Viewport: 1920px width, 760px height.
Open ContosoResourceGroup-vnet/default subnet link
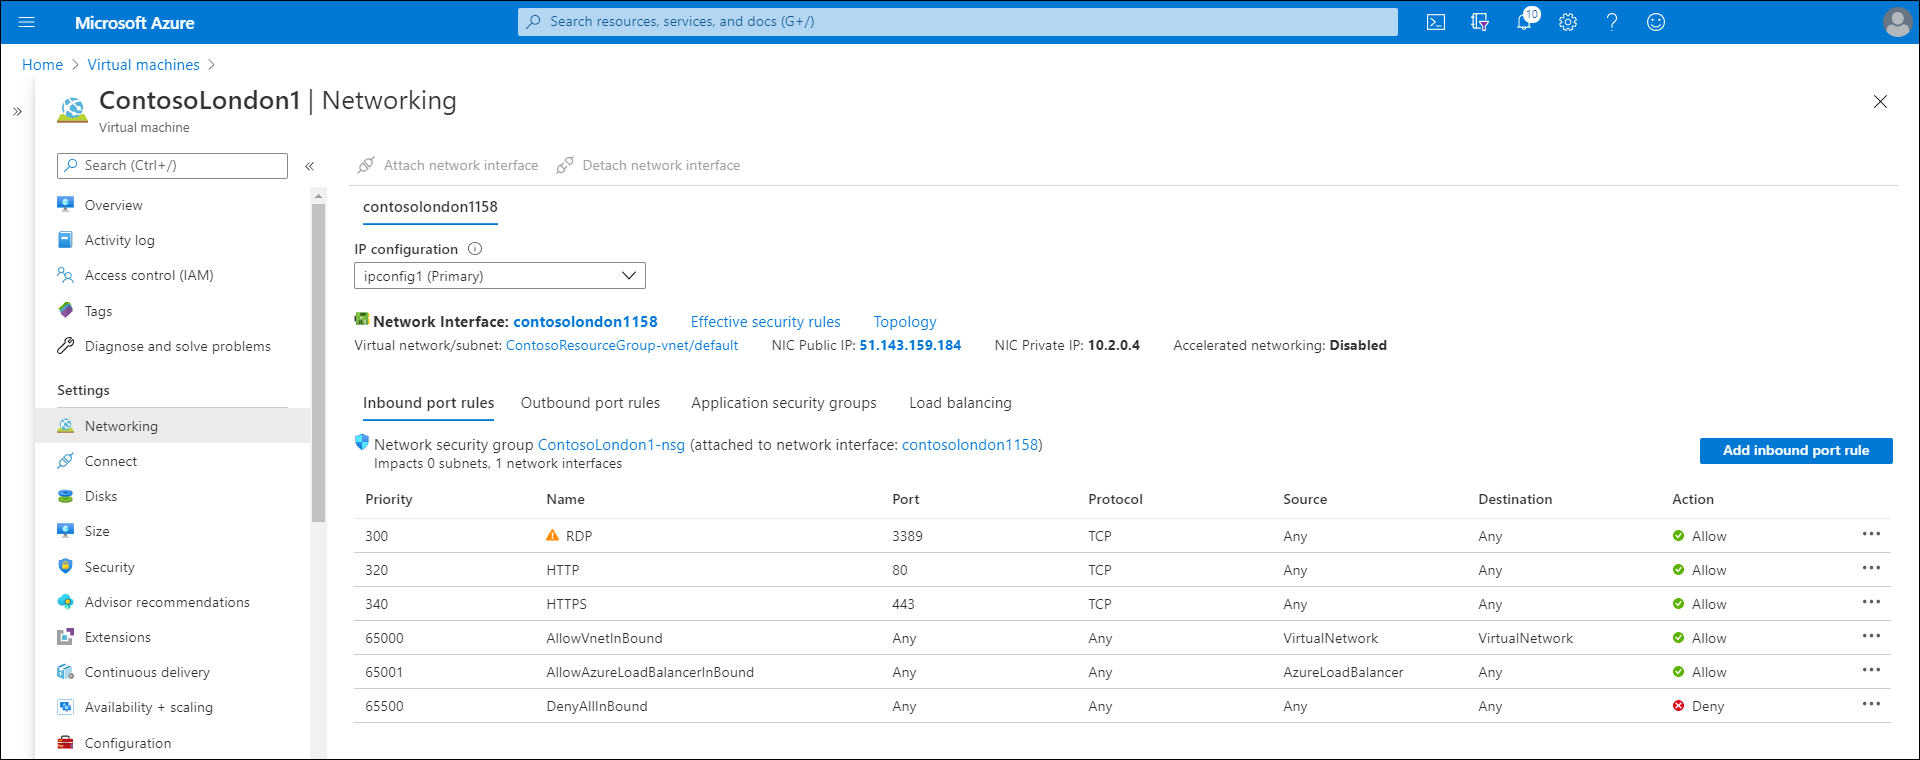tap(622, 346)
